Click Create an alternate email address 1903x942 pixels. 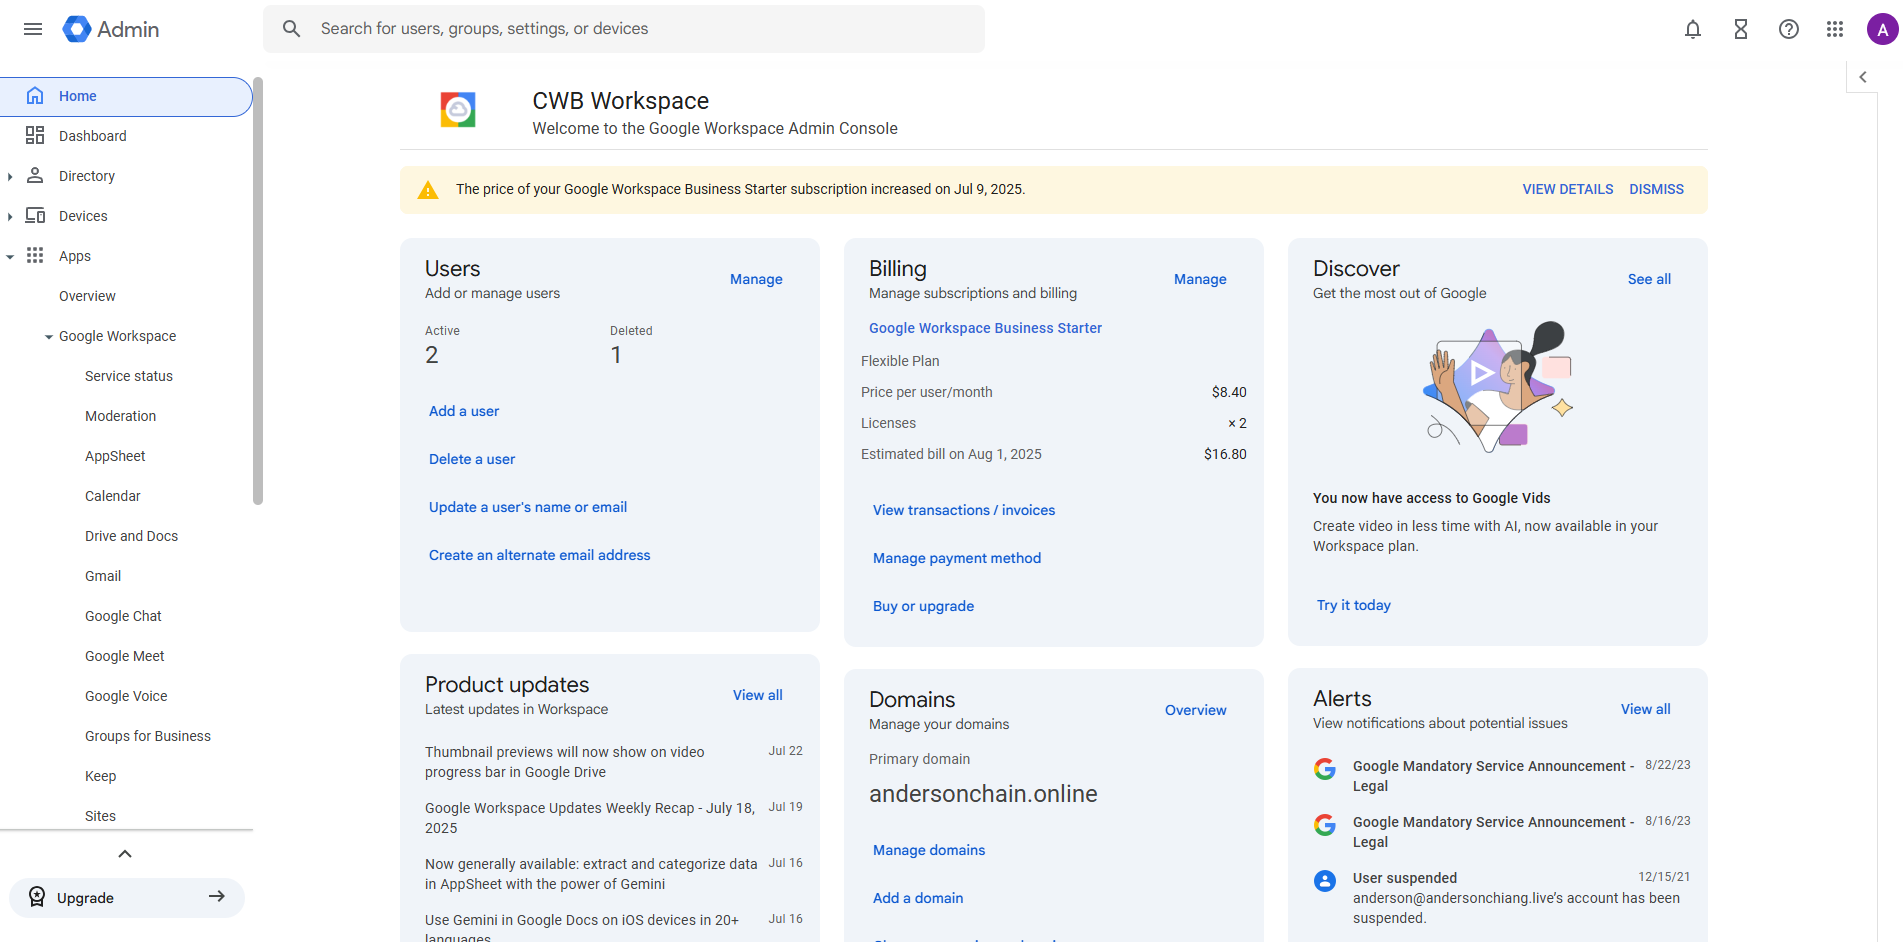[539, 555]
